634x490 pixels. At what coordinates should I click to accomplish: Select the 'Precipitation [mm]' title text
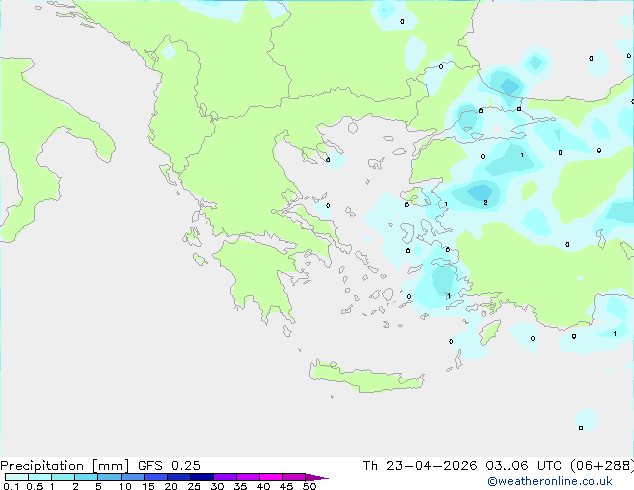pos(65,466)
